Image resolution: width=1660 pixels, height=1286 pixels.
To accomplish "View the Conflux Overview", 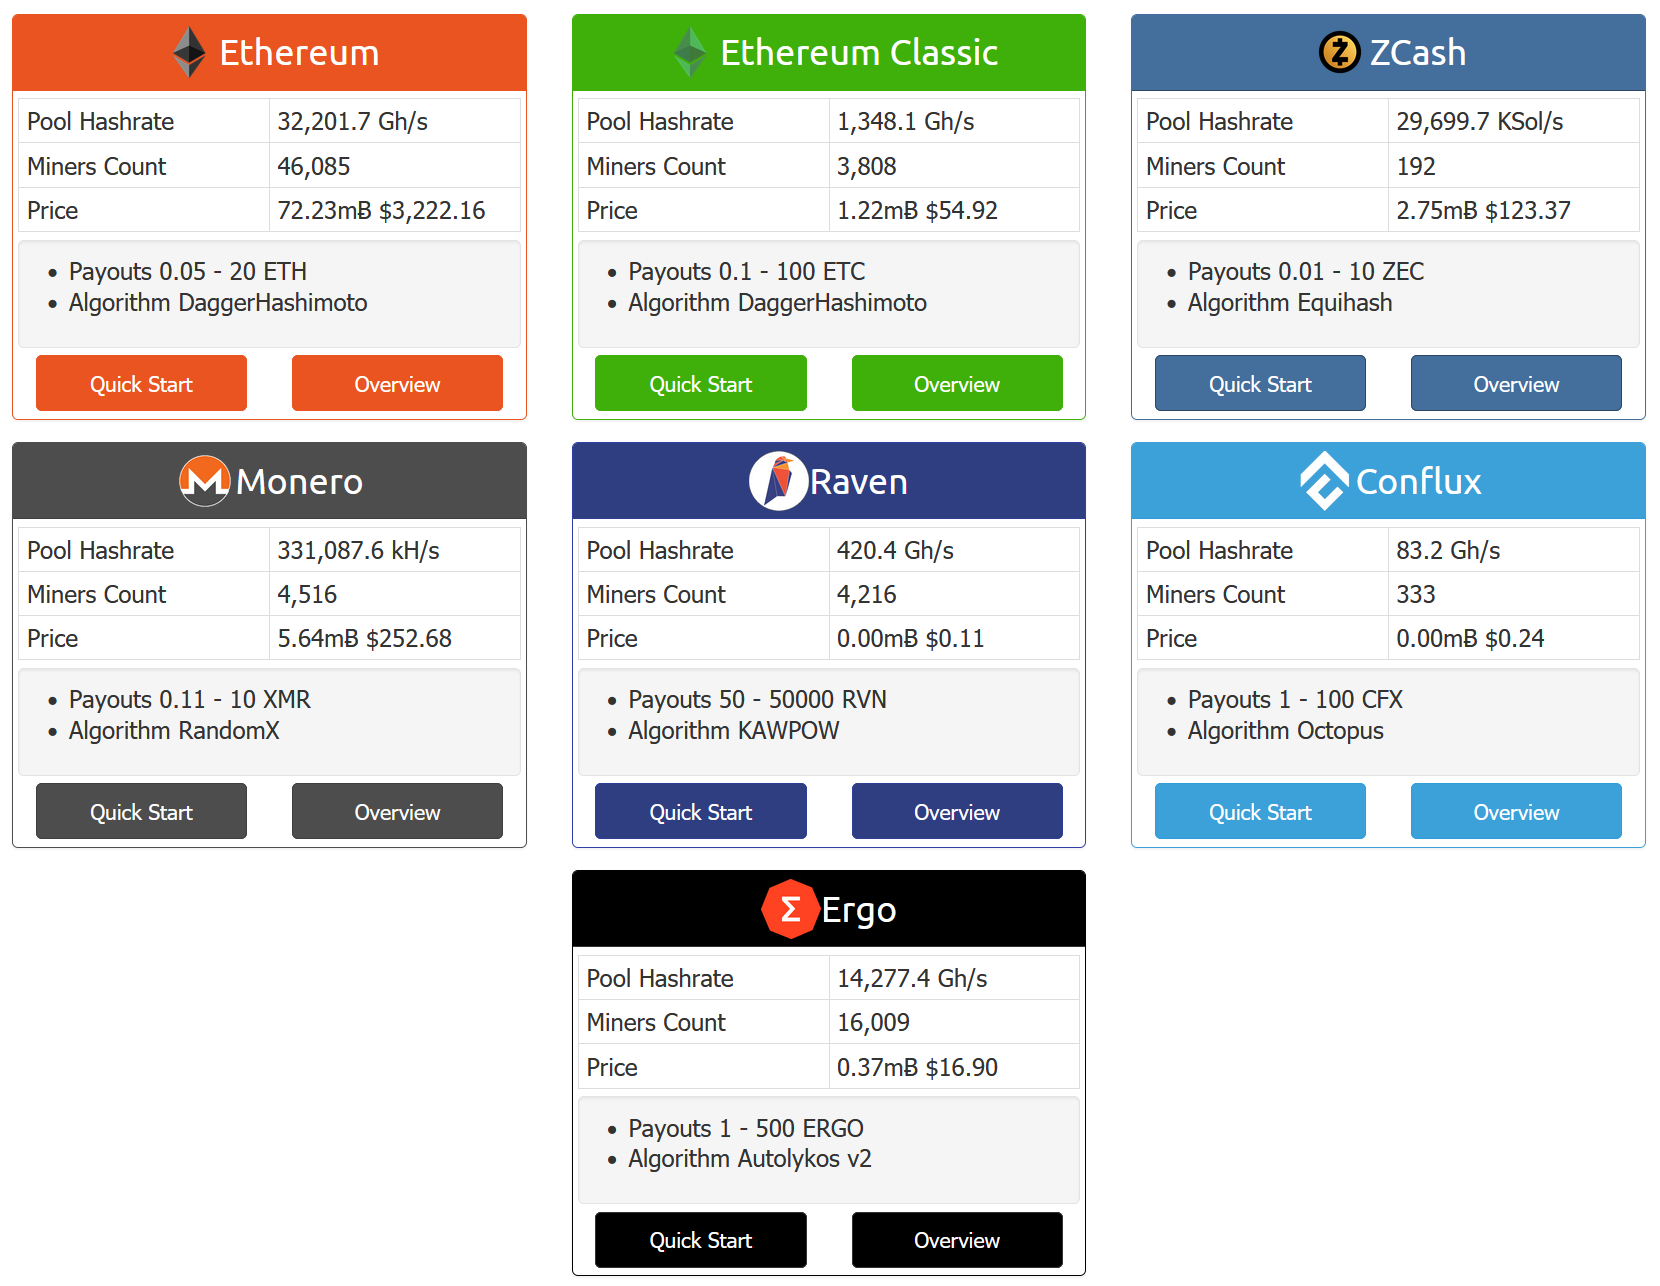I will (x=1516, y=811).
